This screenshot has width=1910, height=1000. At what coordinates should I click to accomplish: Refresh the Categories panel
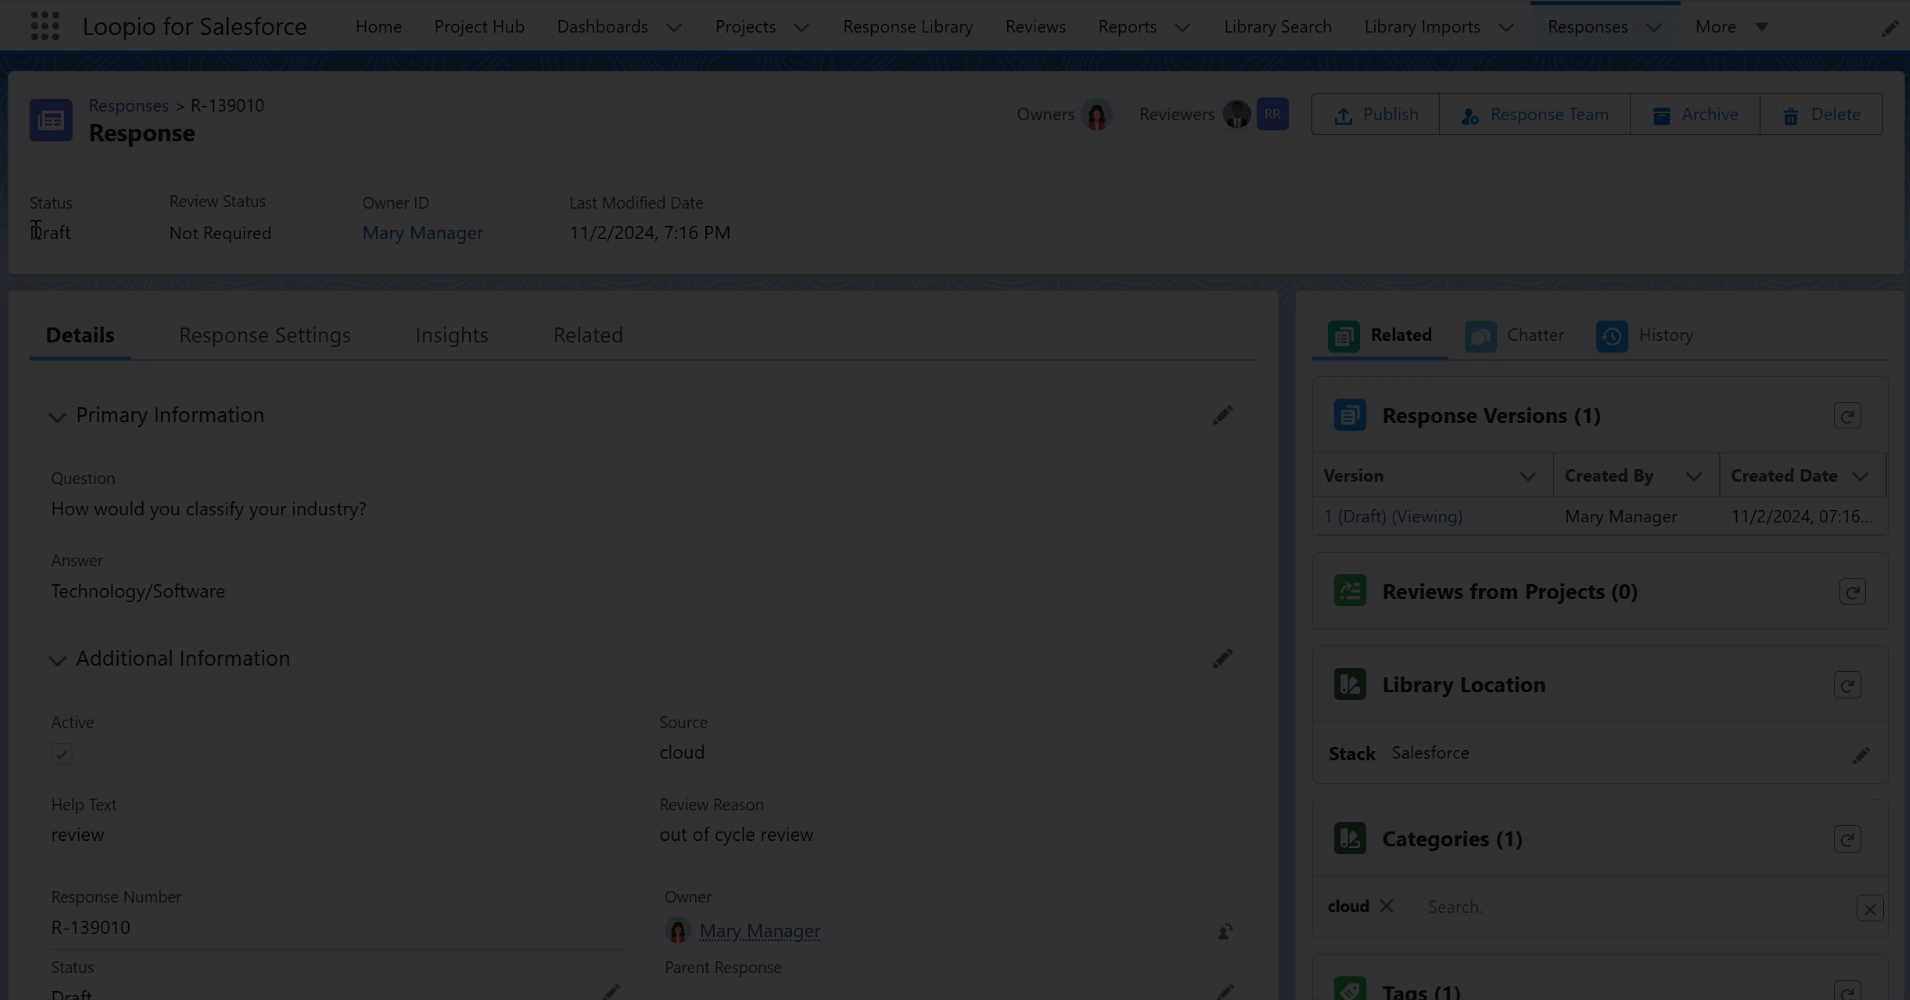click(1847, 839)
